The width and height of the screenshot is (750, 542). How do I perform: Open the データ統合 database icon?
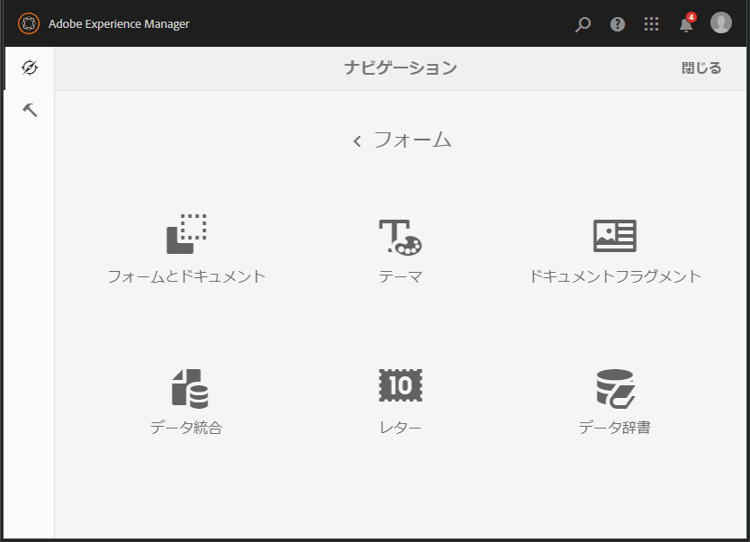190,388
